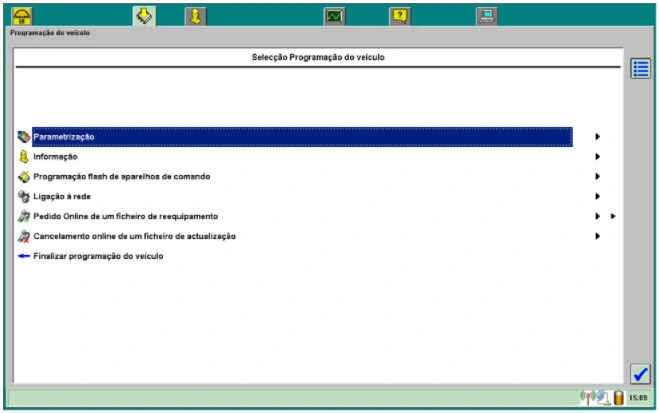Click the yellow Informação row icon
The height and width of the screenshot is (413, 659).
(24, 157)
